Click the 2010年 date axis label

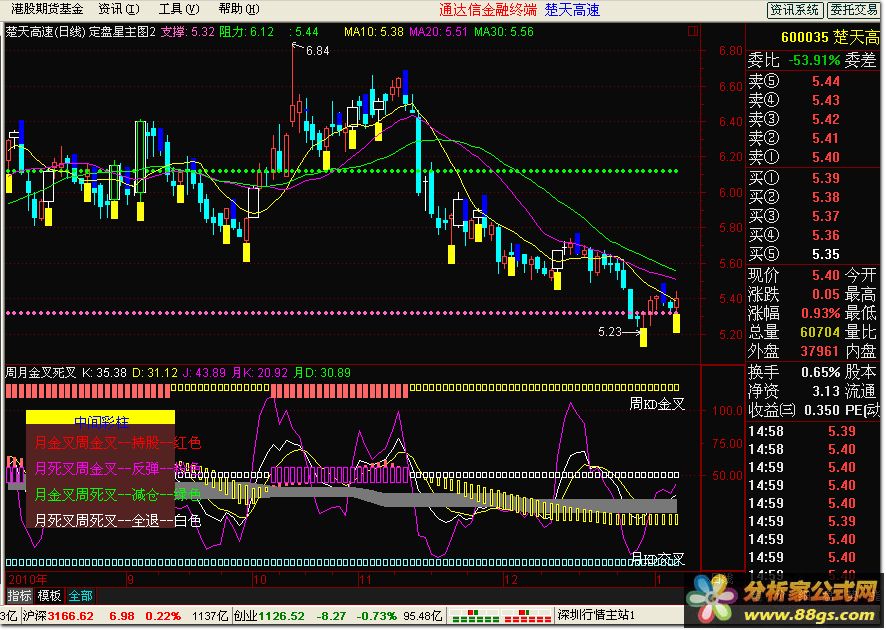tap(28, 580)
